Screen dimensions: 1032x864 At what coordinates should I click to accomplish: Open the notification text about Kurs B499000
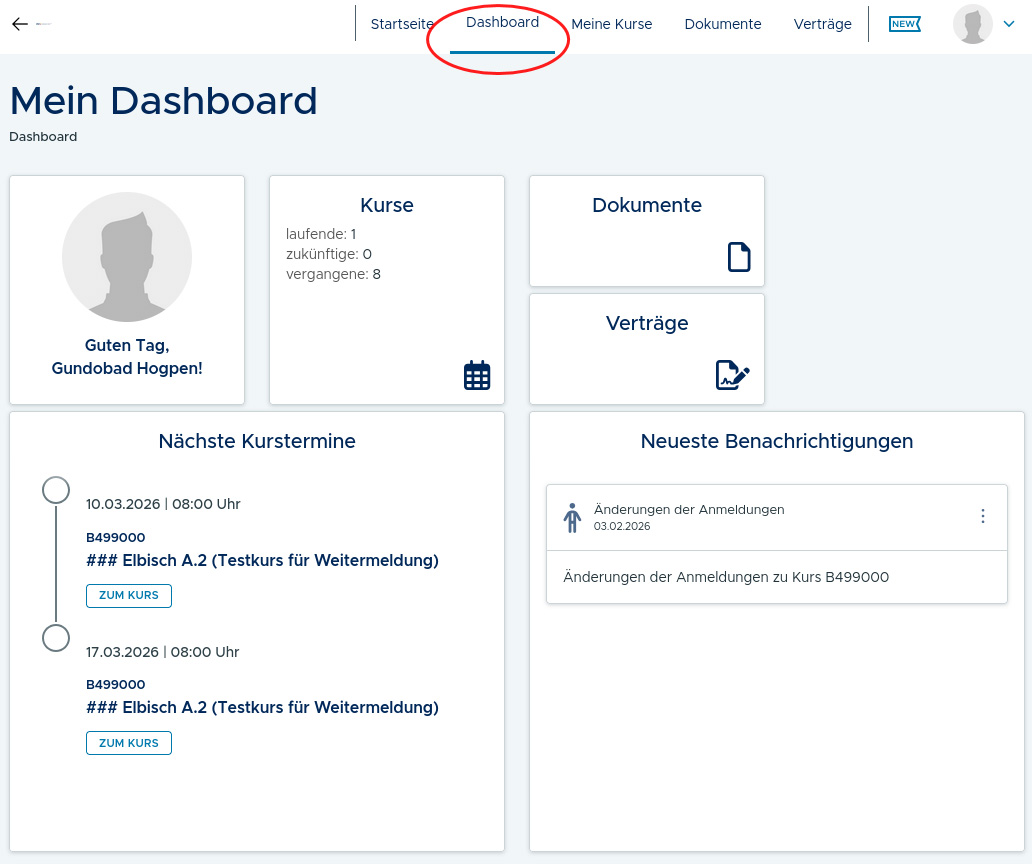coord(726,577)
